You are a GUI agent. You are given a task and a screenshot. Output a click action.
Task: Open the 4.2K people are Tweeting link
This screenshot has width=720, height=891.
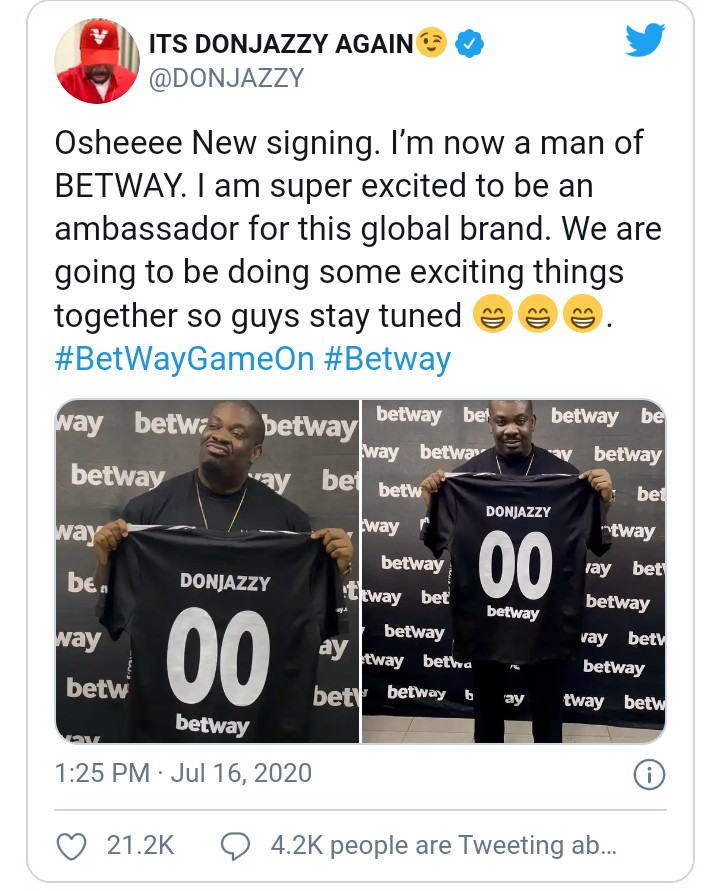[x=444, y=845]
